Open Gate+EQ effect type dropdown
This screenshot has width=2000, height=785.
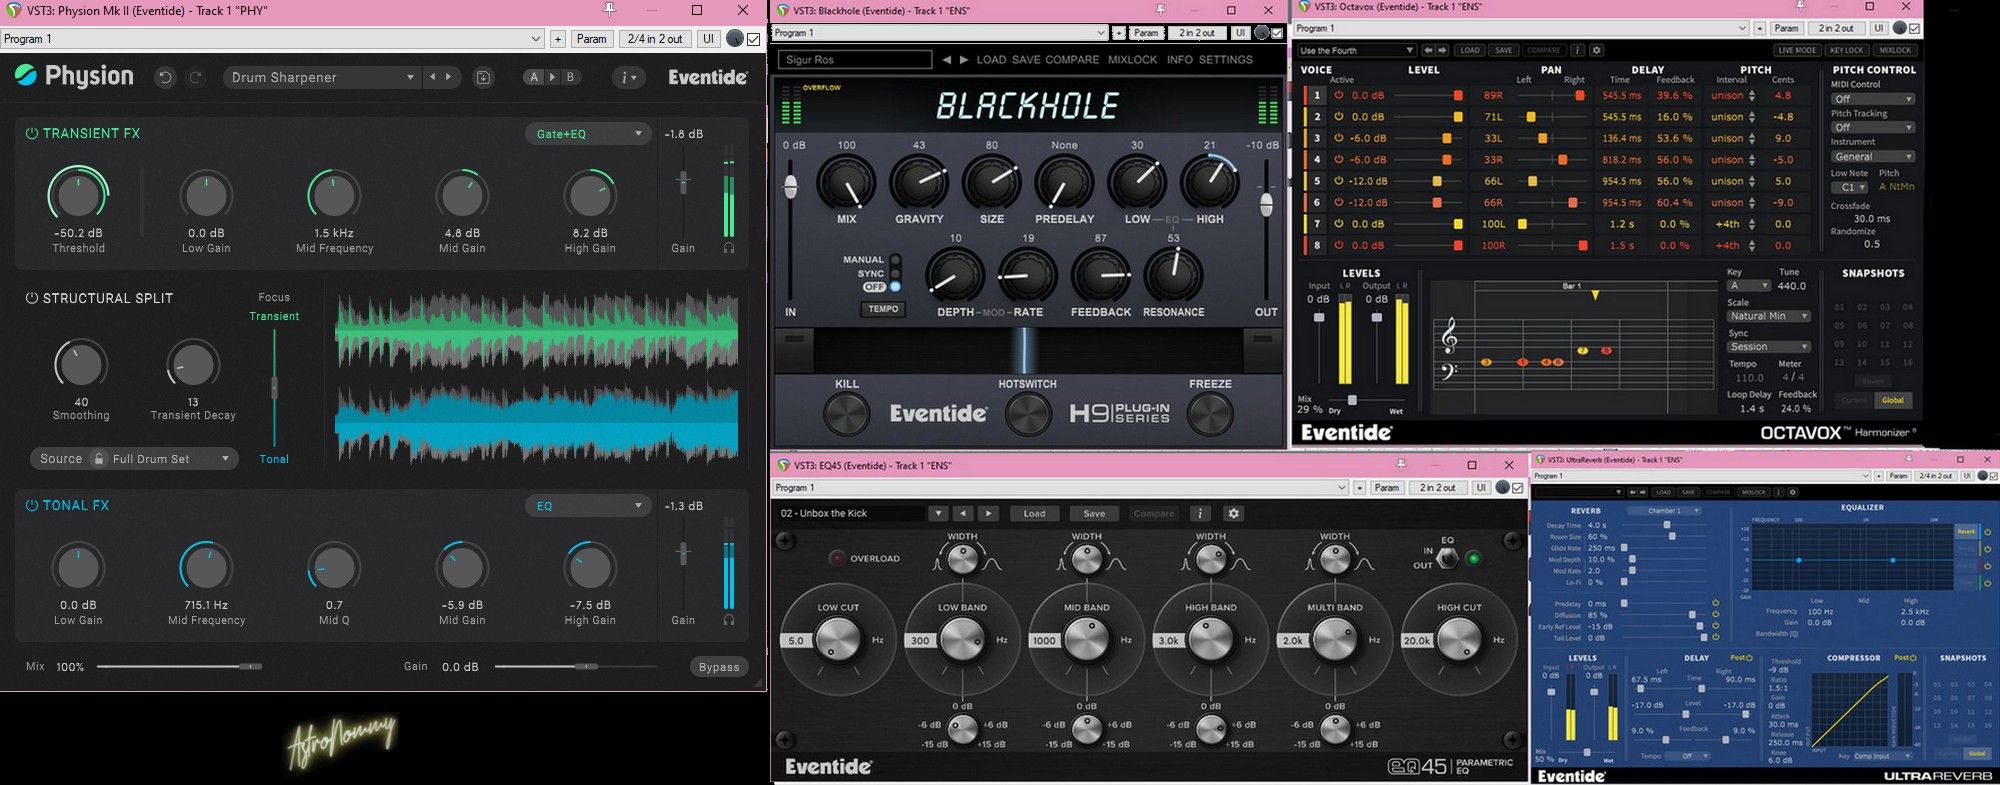[x=588, y=133]
